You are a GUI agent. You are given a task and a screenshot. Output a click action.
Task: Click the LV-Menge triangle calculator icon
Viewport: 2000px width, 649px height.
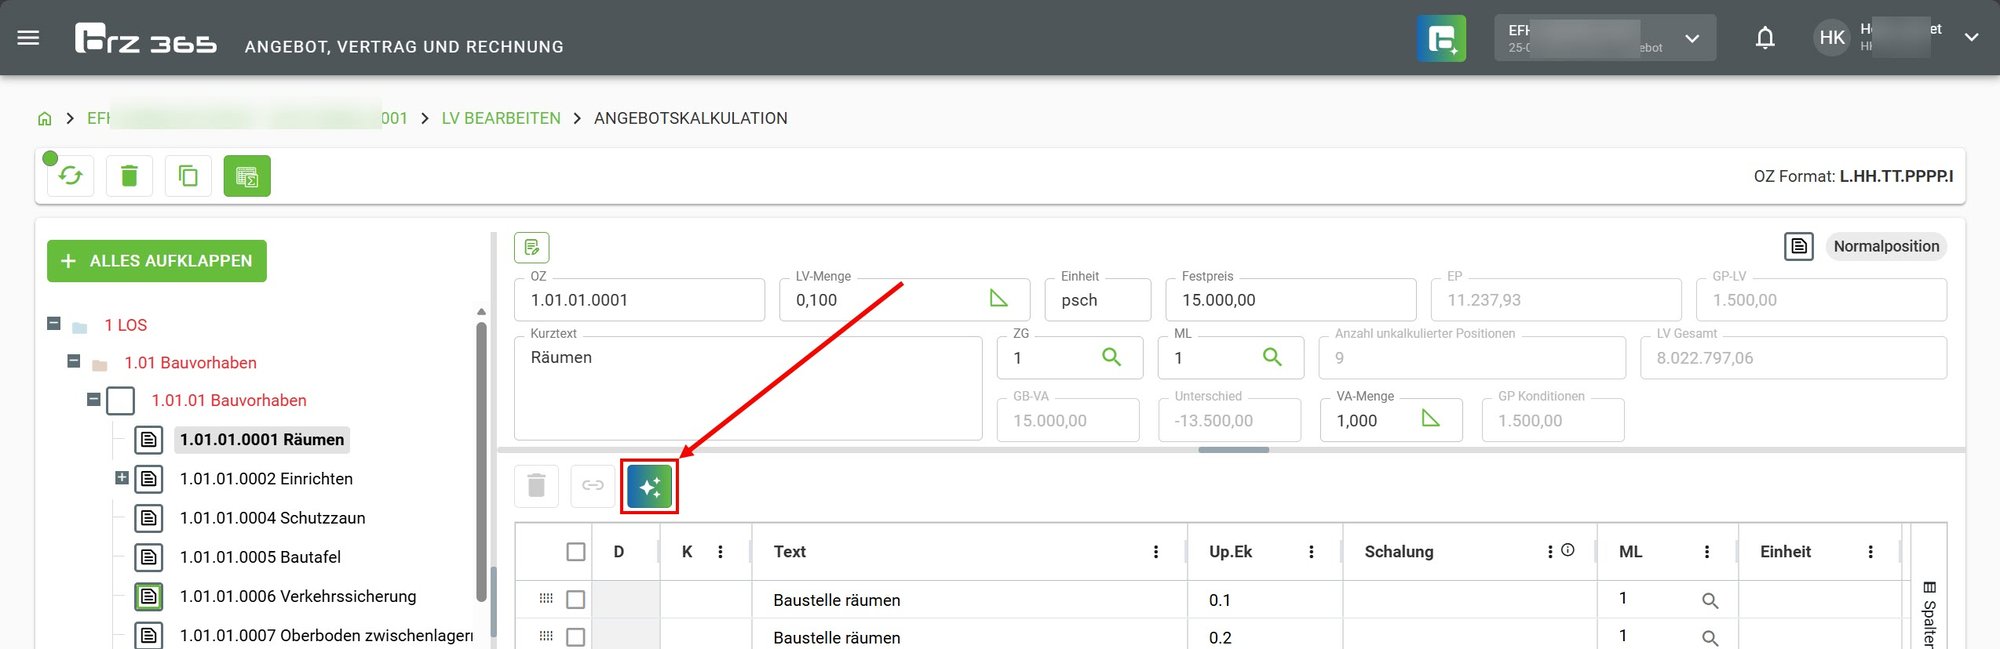pyautogui.click(x=998, y=299)
